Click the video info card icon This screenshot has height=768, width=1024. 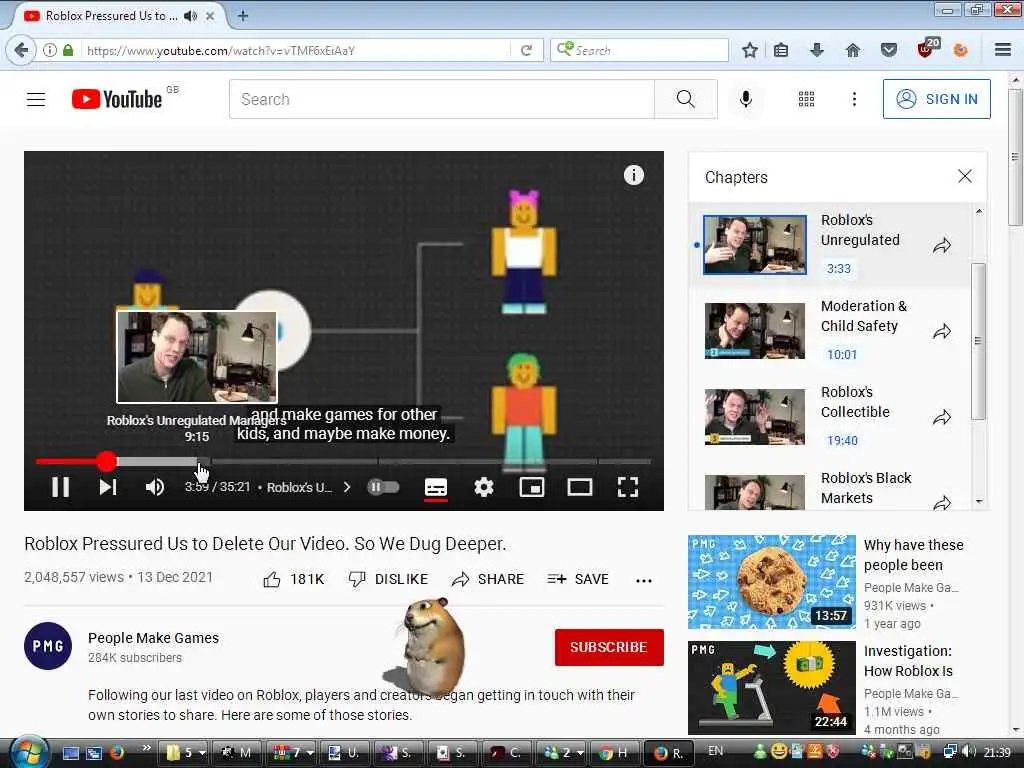point(633,175)
